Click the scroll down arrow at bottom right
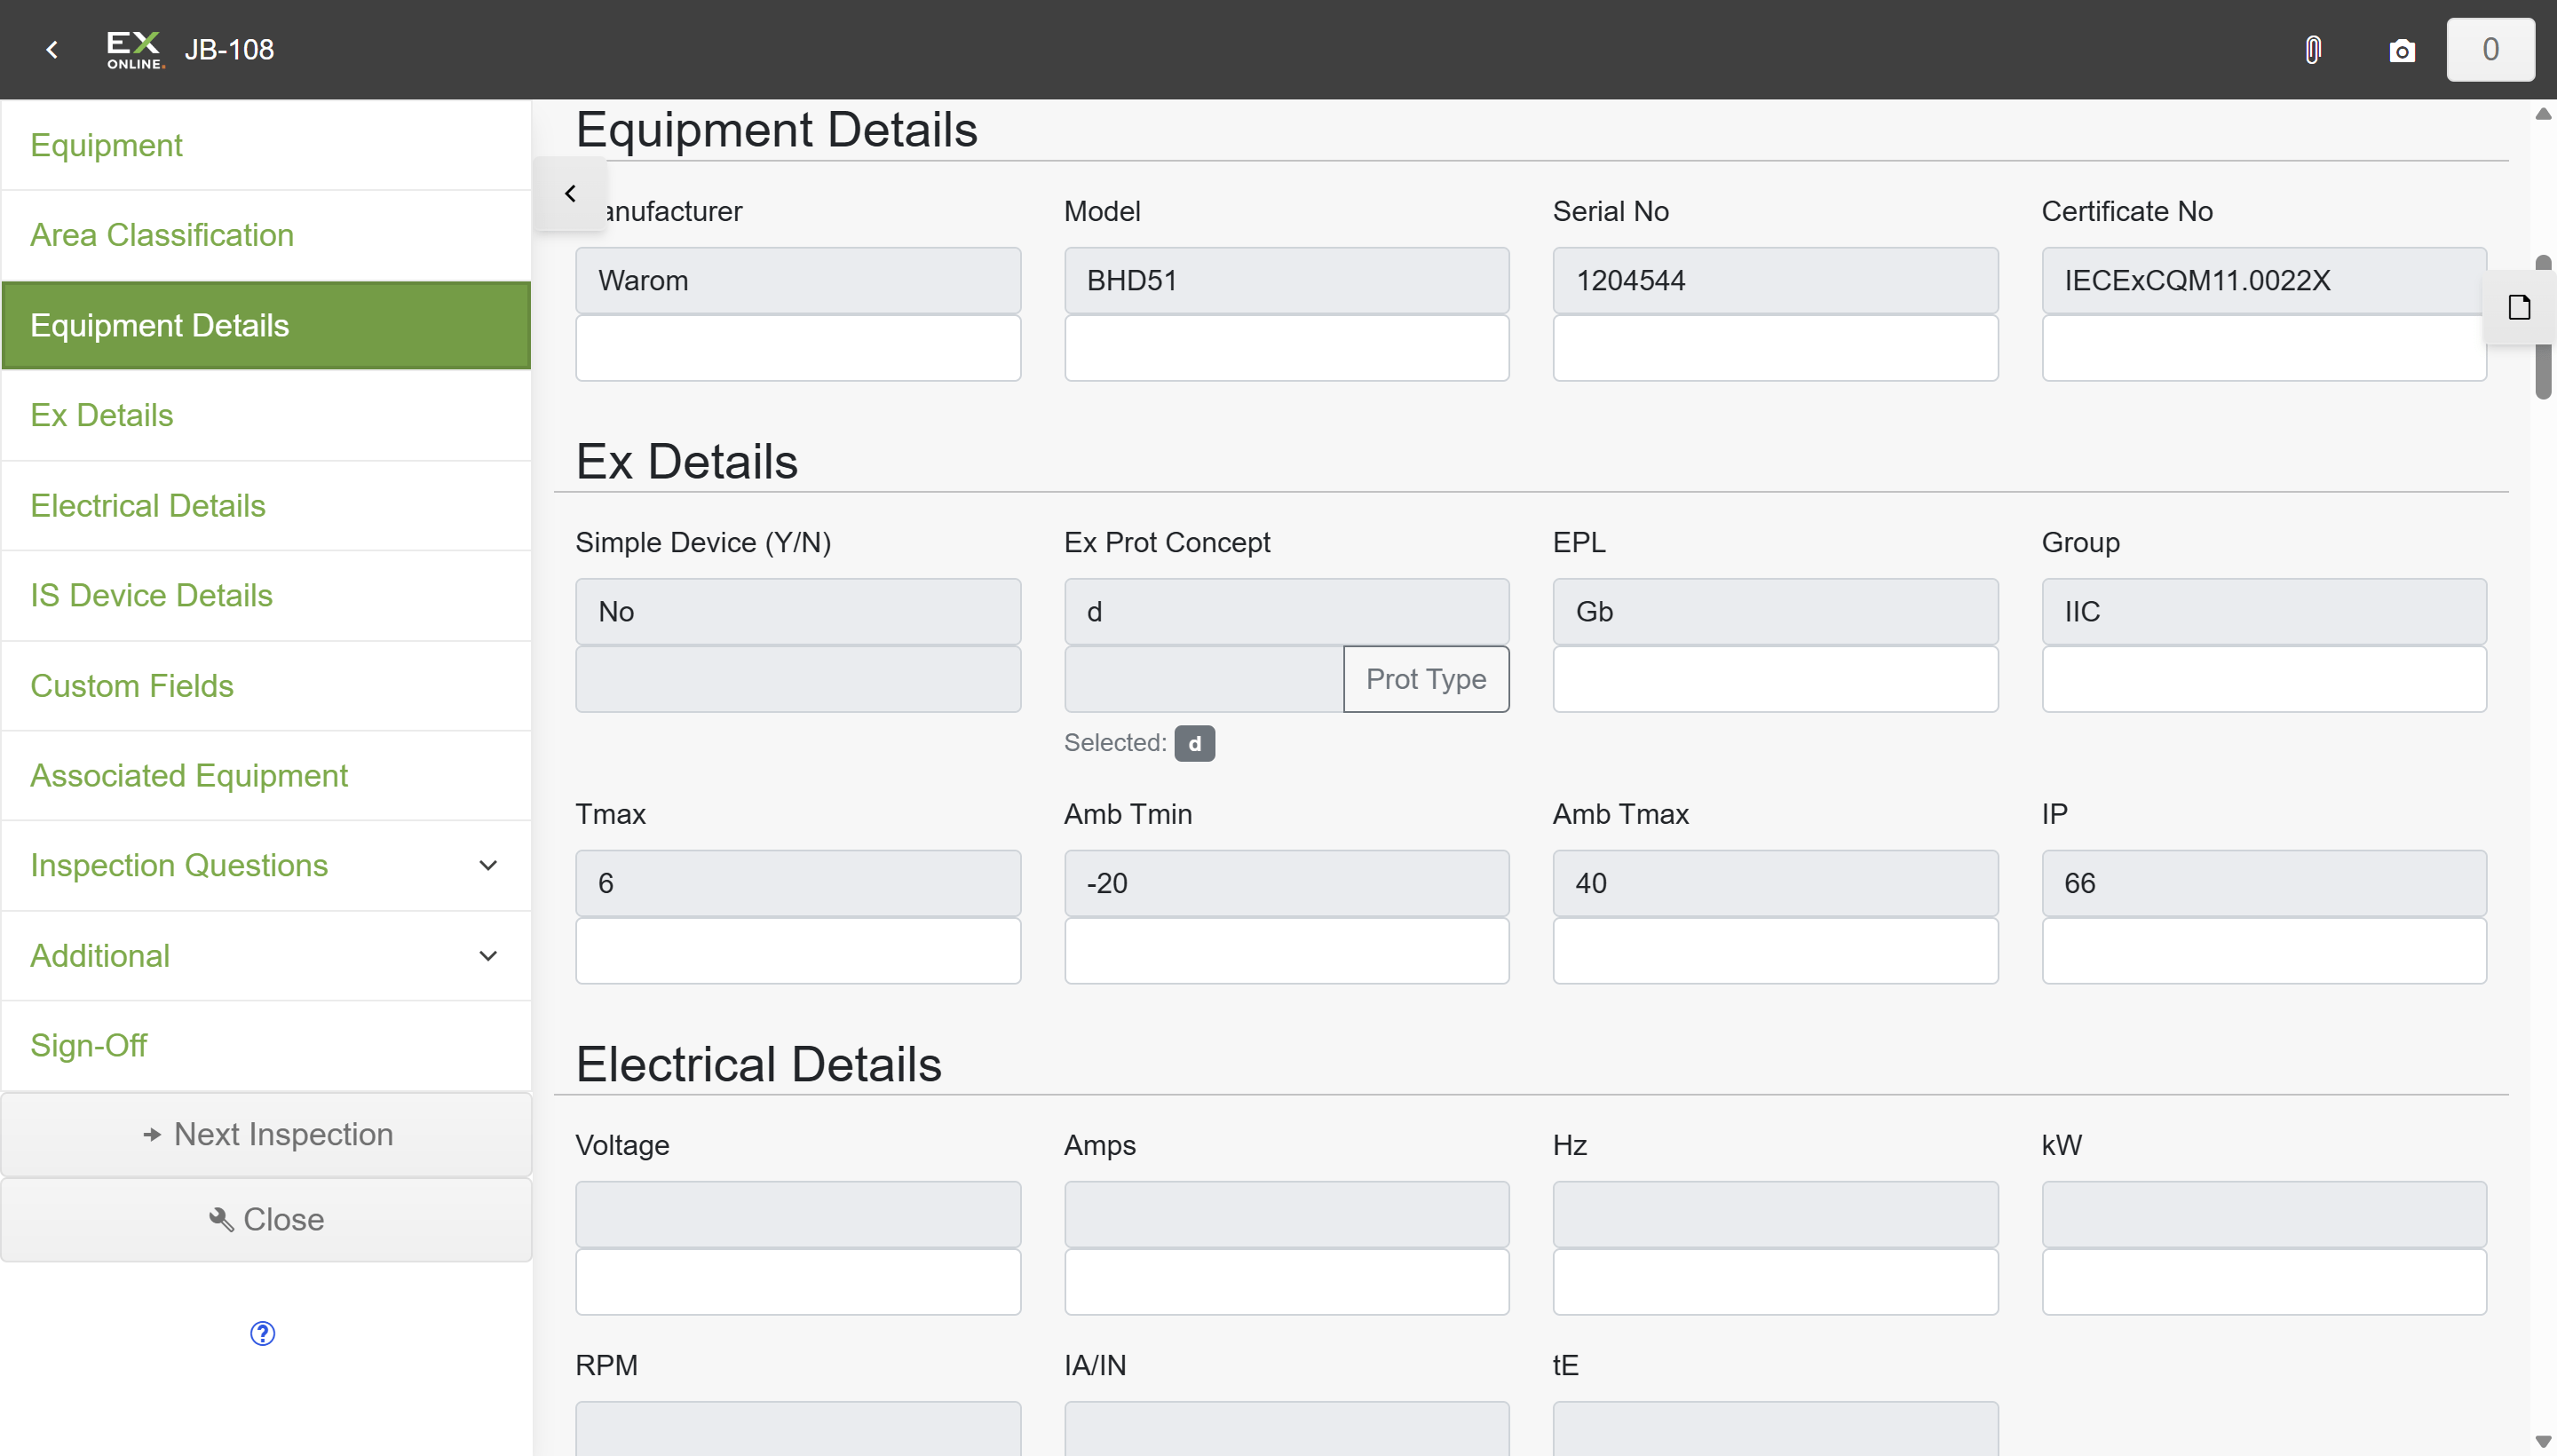 click(2543, 1441)
